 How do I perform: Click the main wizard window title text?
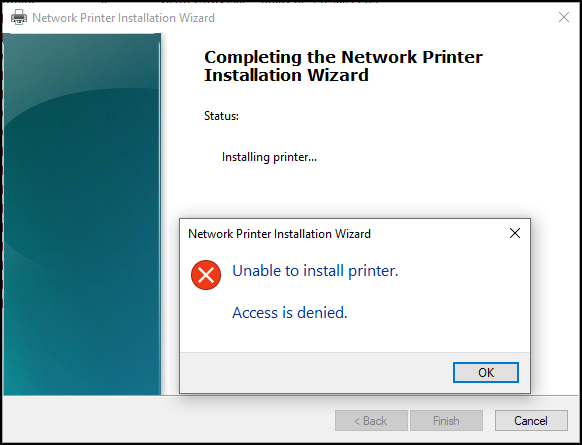(123, 18)
